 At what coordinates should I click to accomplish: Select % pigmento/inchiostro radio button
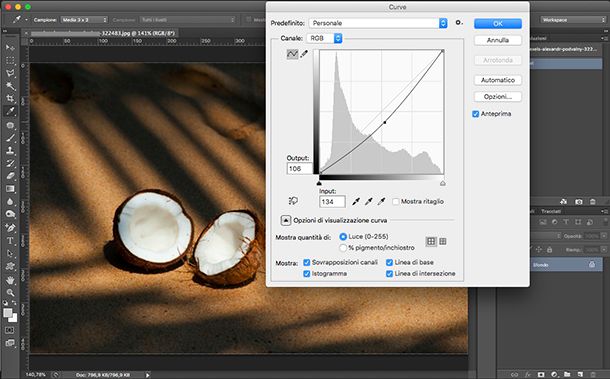click(343, 248)
